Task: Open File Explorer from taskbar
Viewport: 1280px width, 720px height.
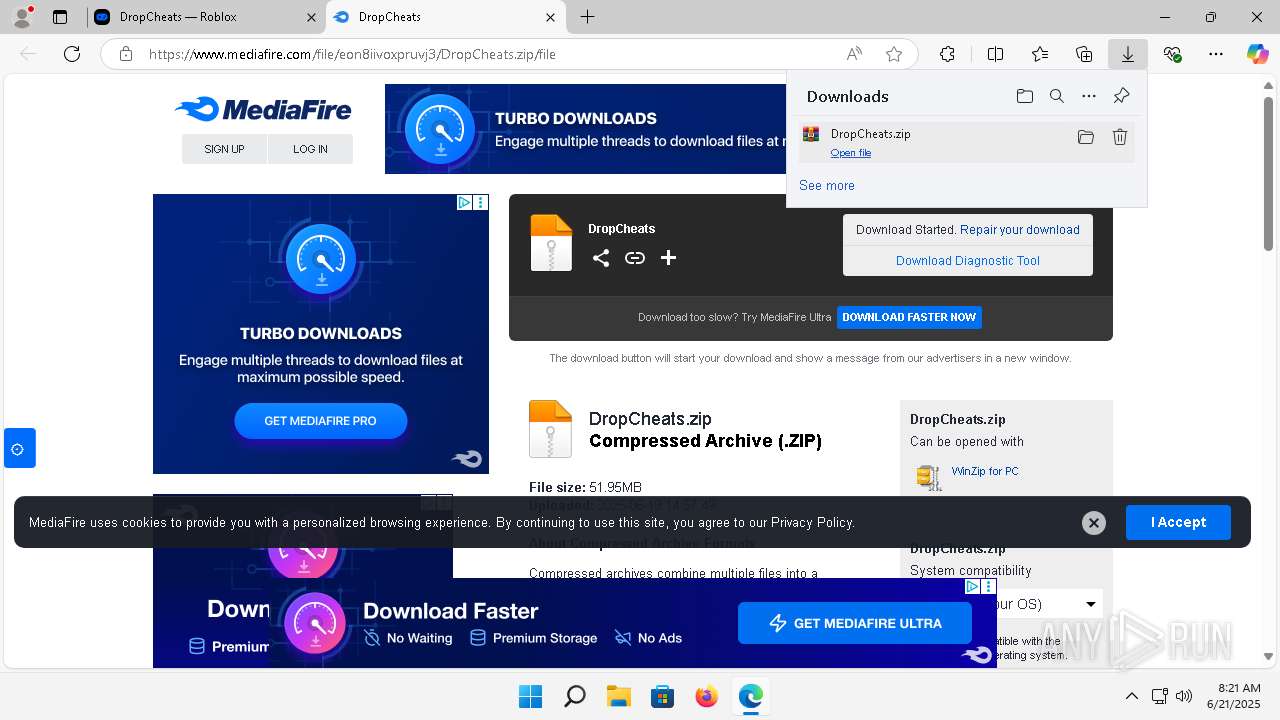Action: click(618, 696)
